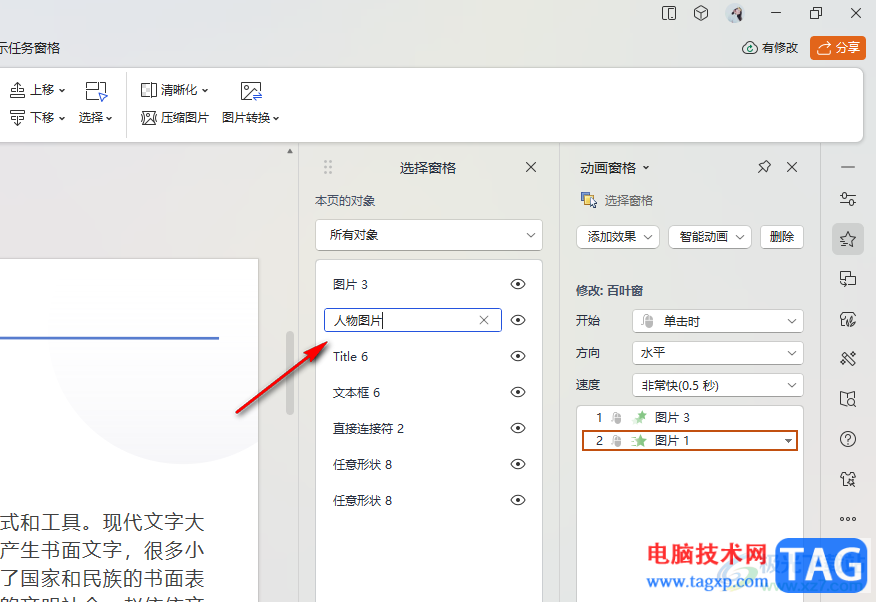Image resolution: width=876 pixels, height=602 pixels.
Task: Open the Picture Convert (图片转换) icon
Action: [x=251, y=92]
